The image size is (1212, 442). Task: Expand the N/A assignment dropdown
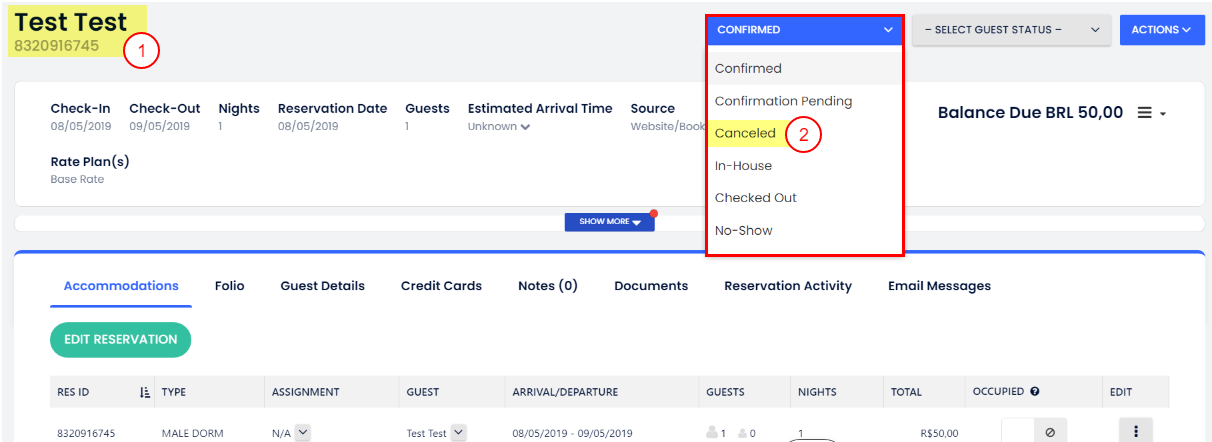[303, 433]
